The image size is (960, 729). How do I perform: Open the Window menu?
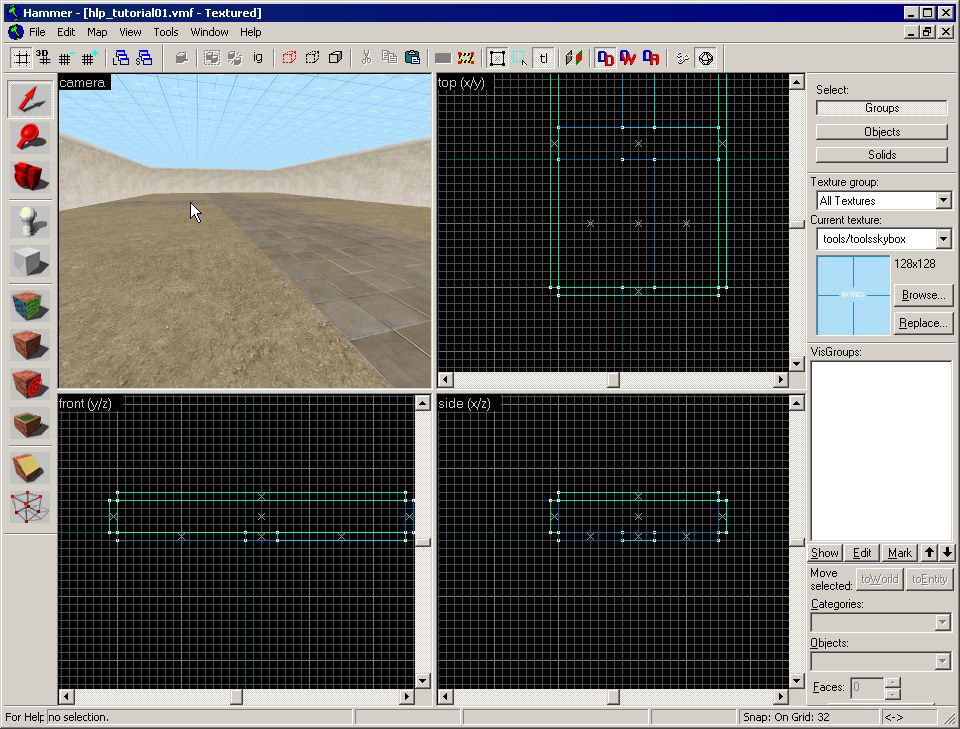[209, 32]
